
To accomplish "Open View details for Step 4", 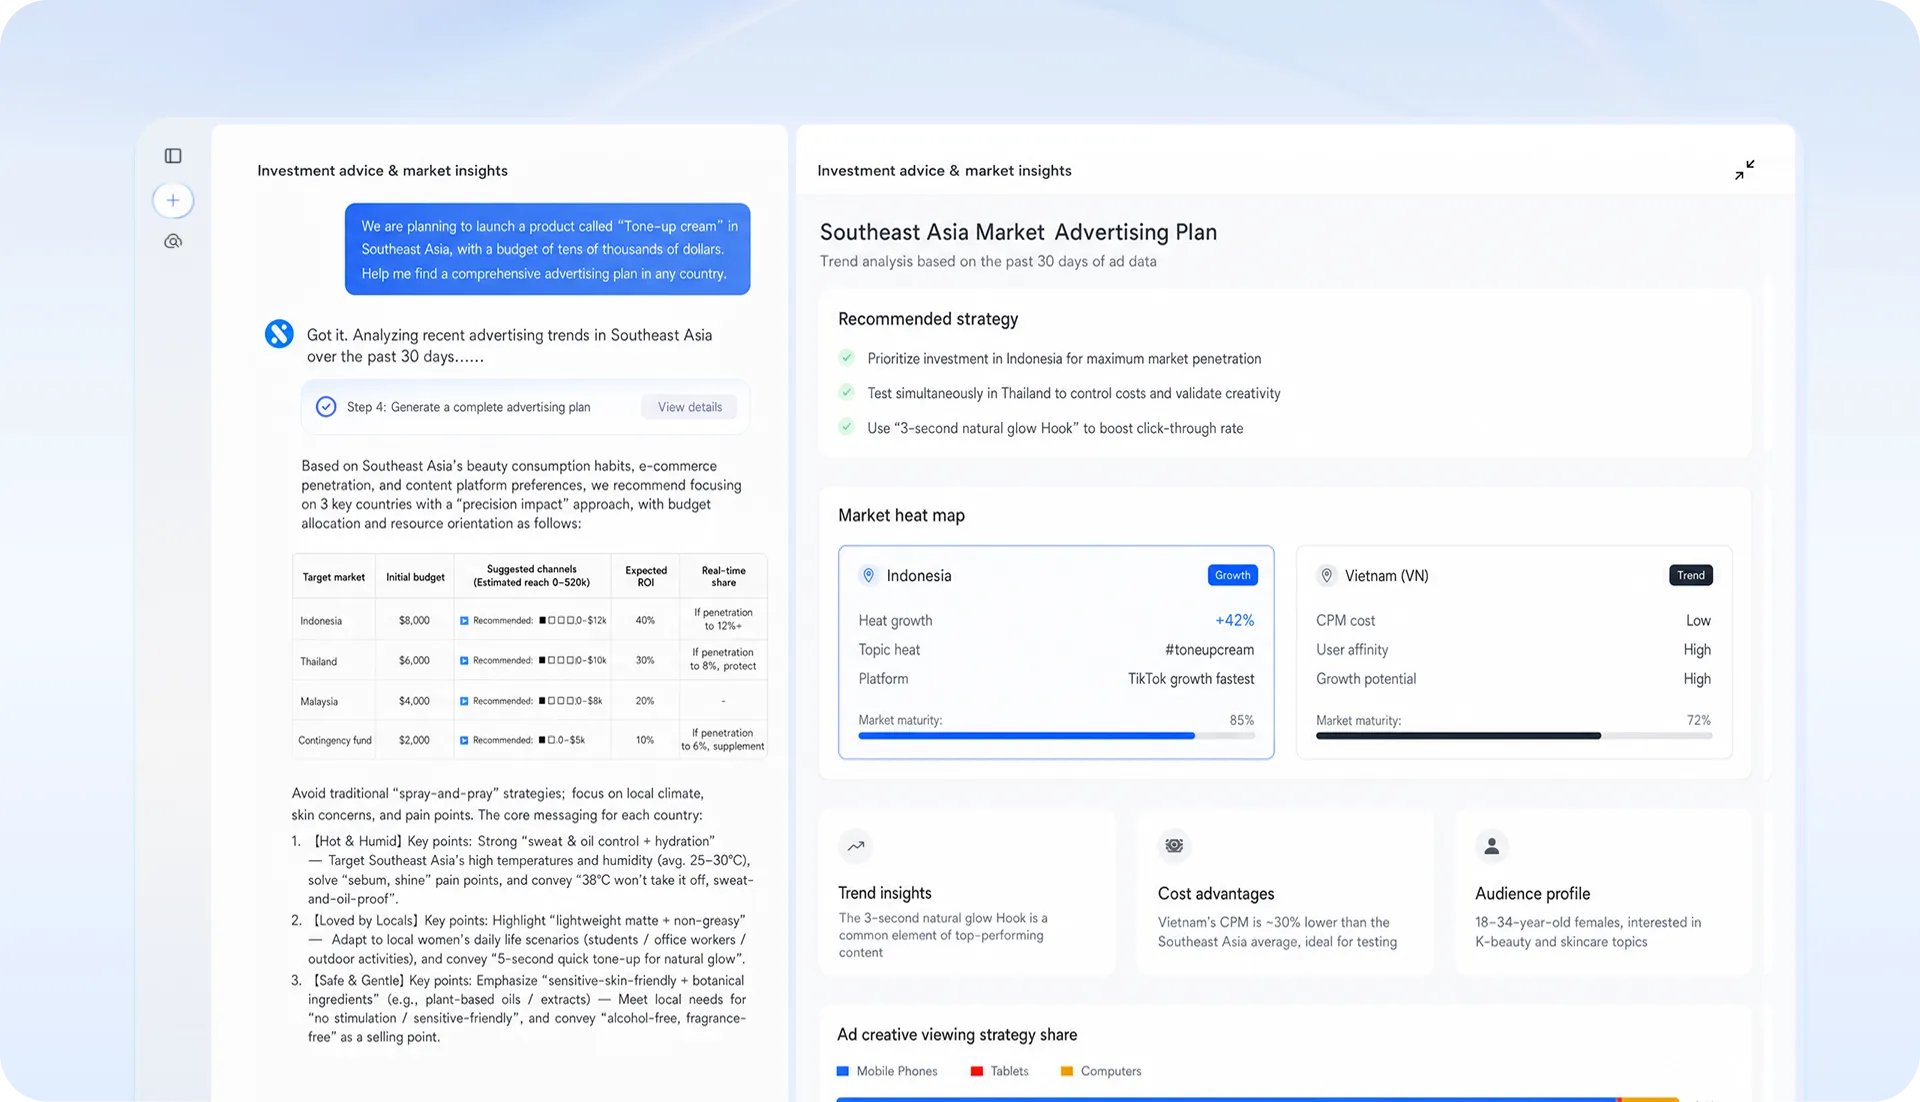I will pyautogui.click(x=690, y=407).
